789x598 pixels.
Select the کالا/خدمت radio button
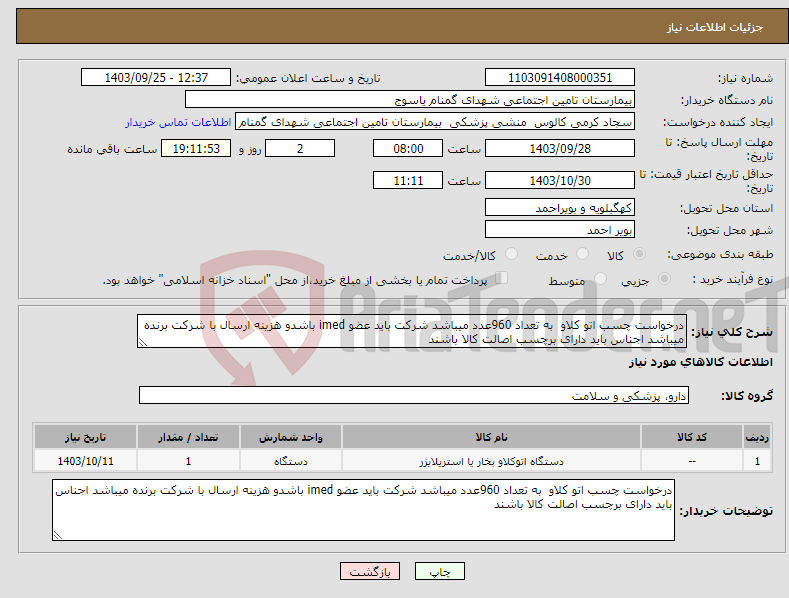point(511,254)
